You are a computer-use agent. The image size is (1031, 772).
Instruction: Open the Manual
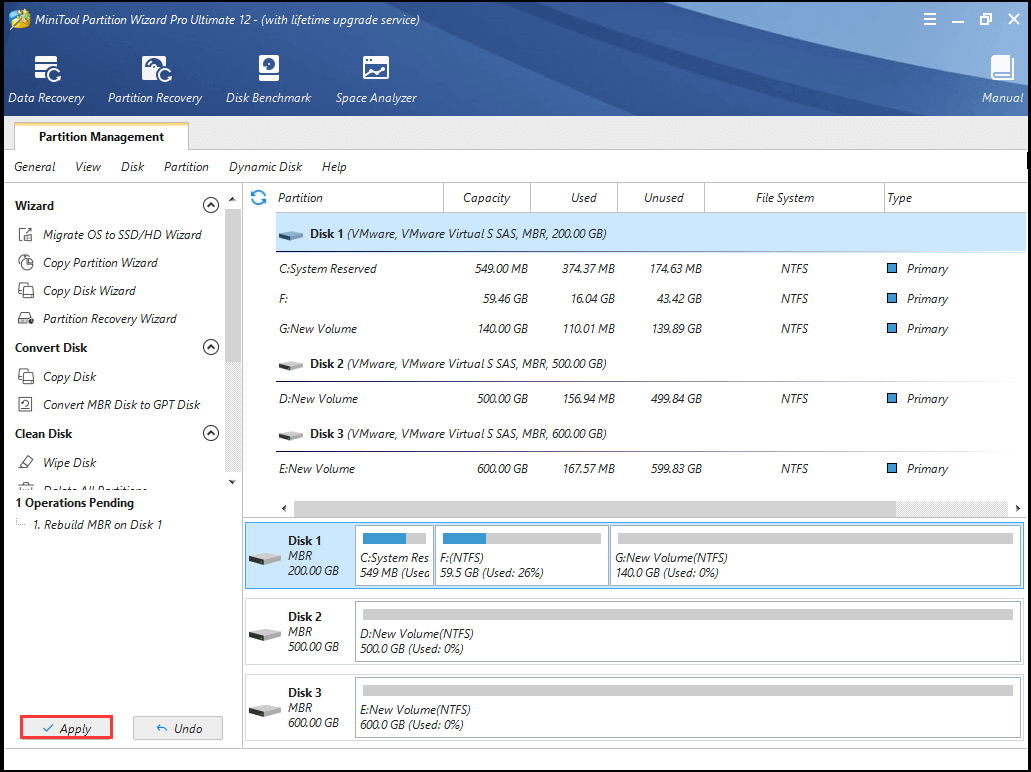pyautogui.click(x=1001, y=78)
